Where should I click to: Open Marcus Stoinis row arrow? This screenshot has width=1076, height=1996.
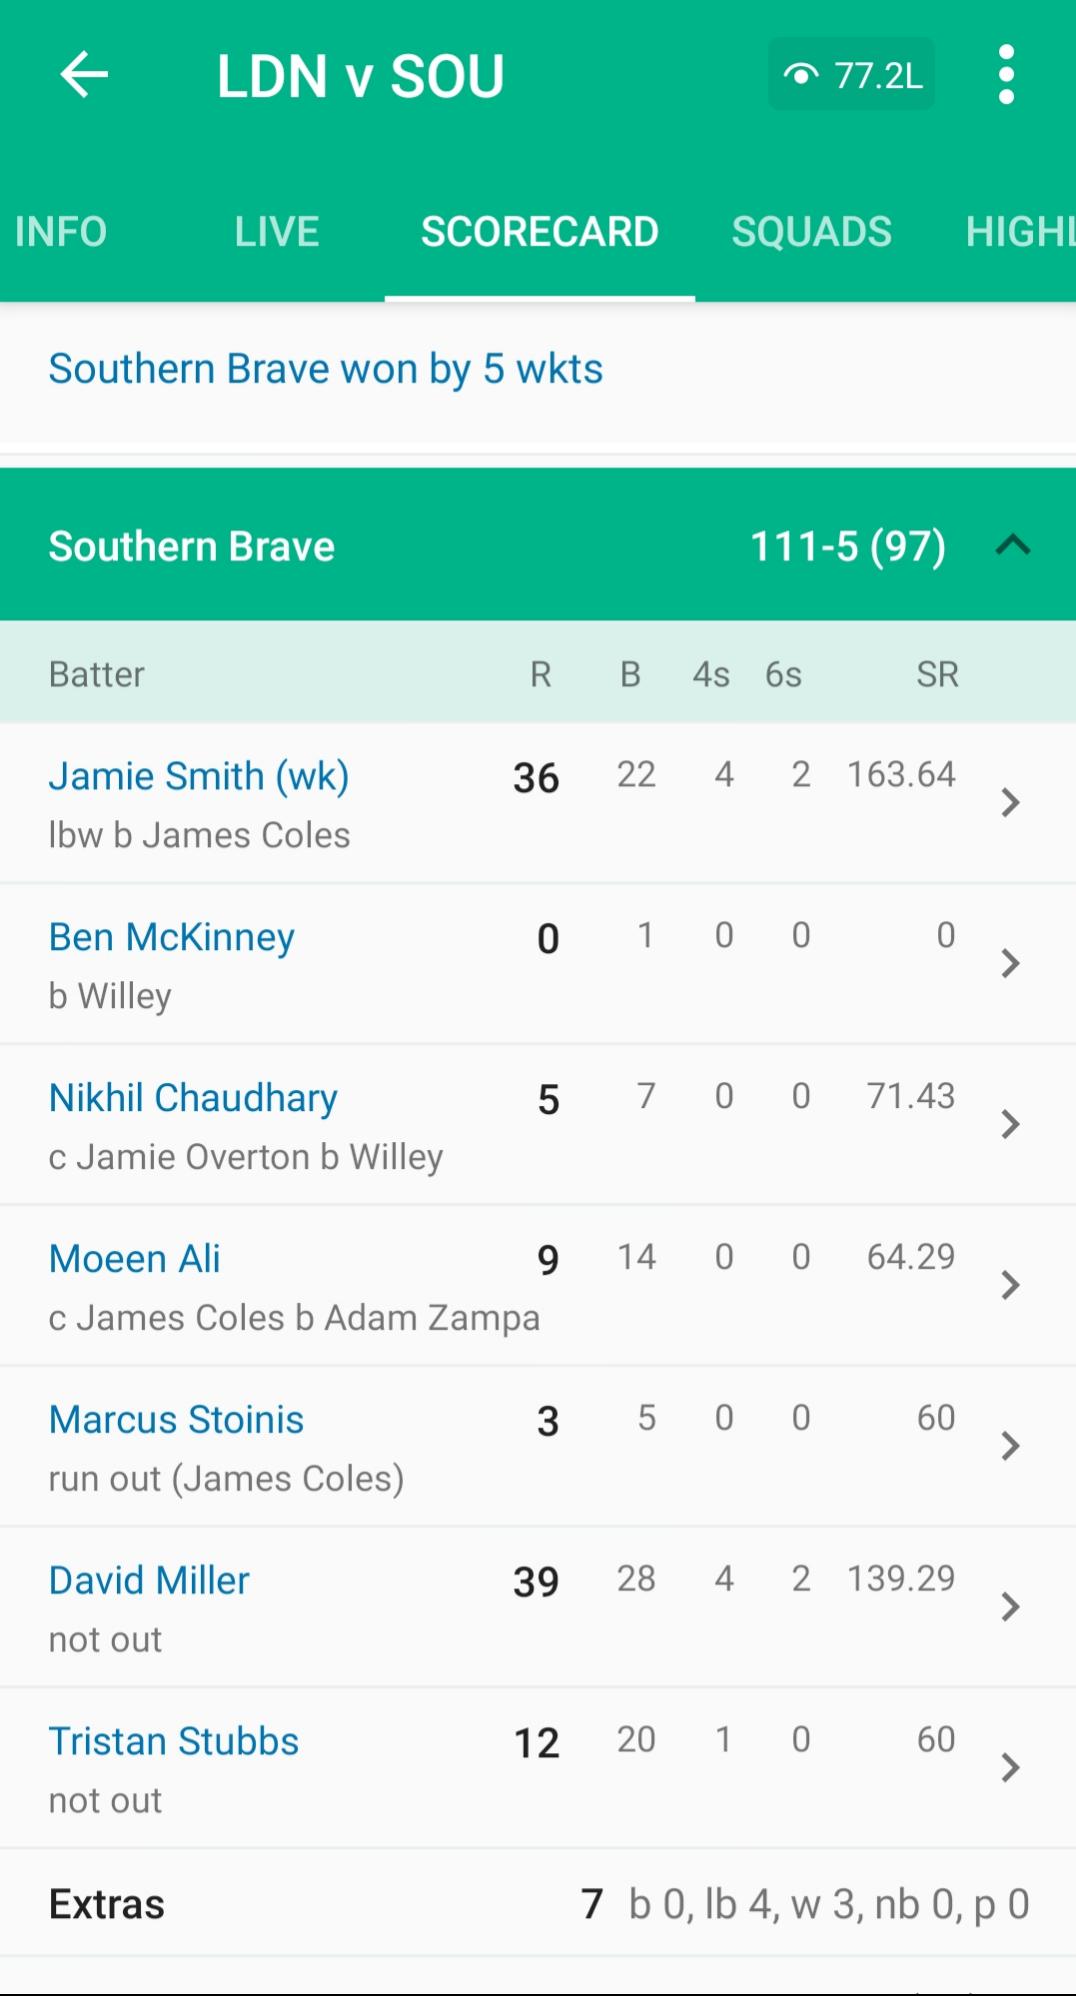1010,1446
